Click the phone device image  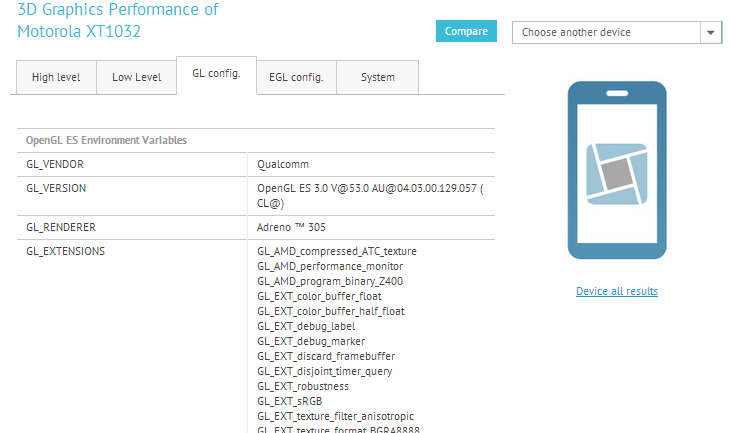coord(617,170)
